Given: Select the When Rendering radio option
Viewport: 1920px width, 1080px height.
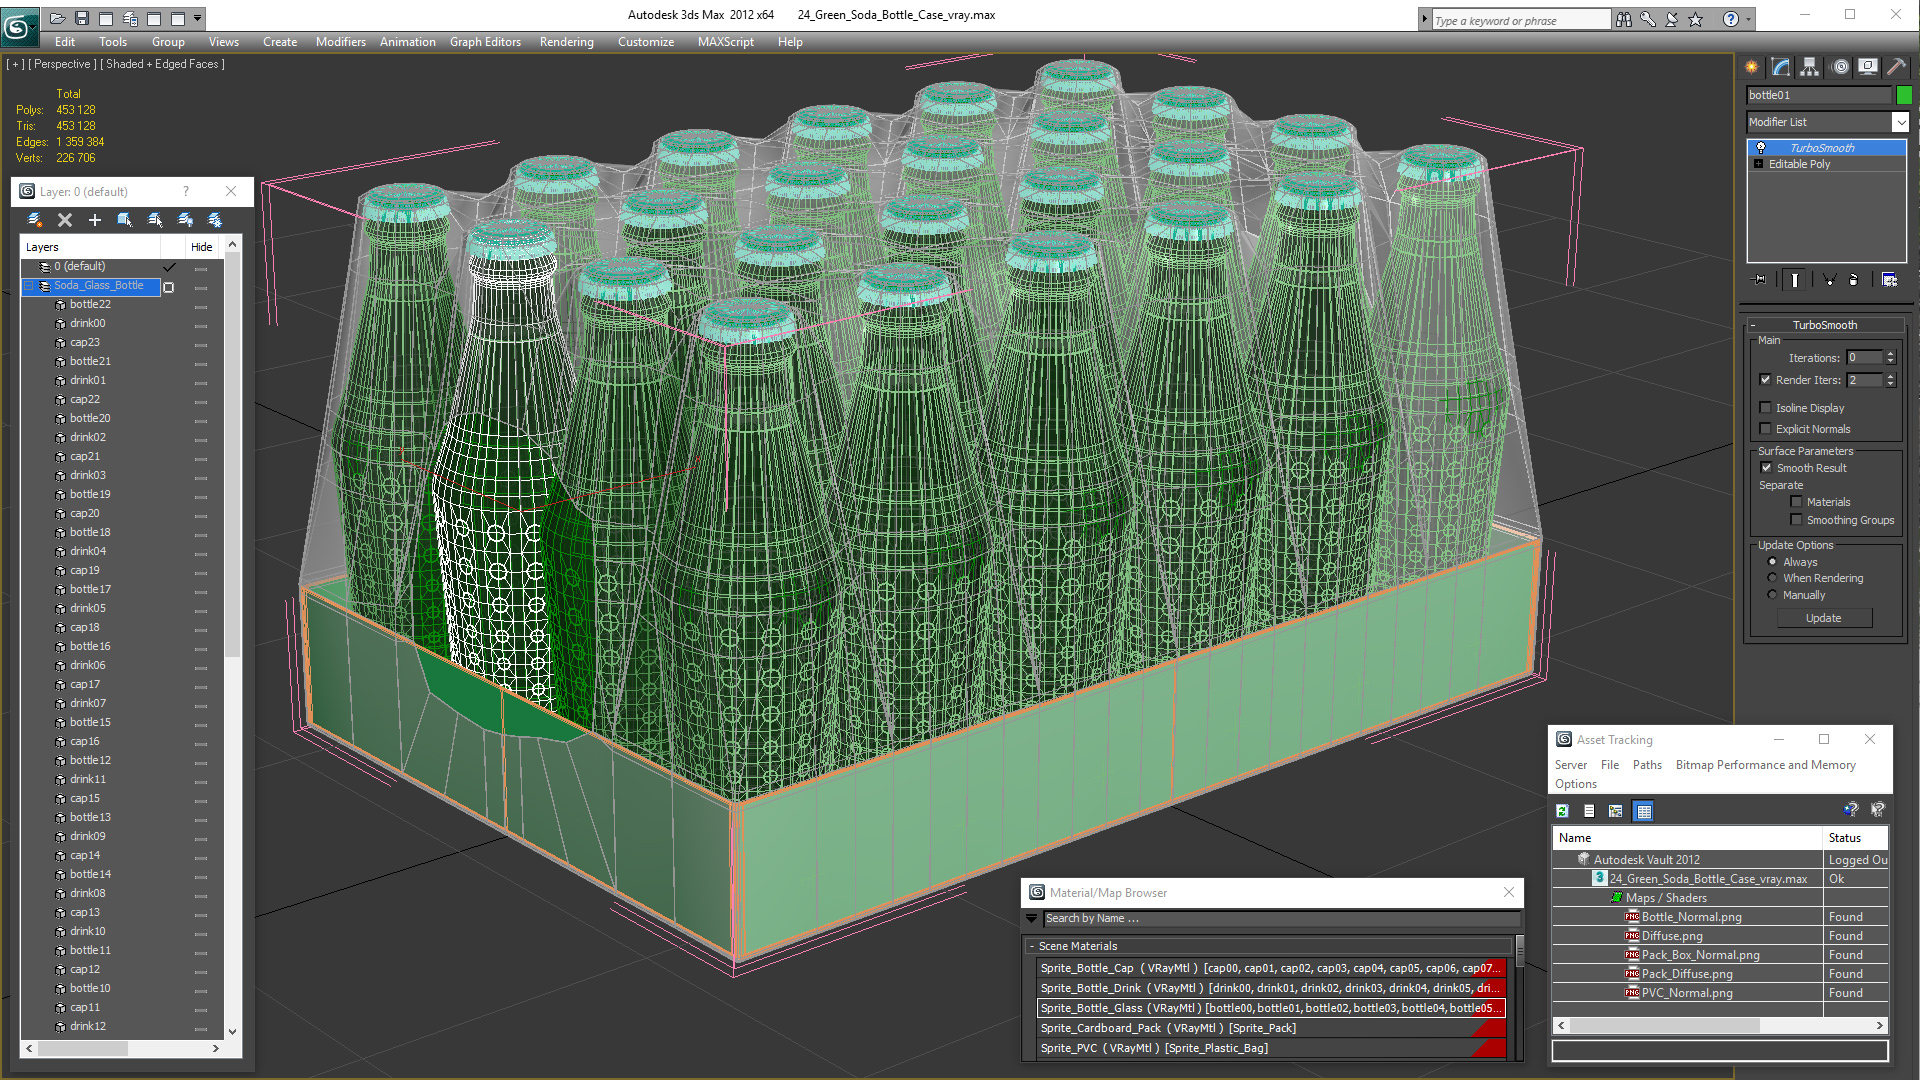Looking at the screenshot, I should tap(1773, 578).
